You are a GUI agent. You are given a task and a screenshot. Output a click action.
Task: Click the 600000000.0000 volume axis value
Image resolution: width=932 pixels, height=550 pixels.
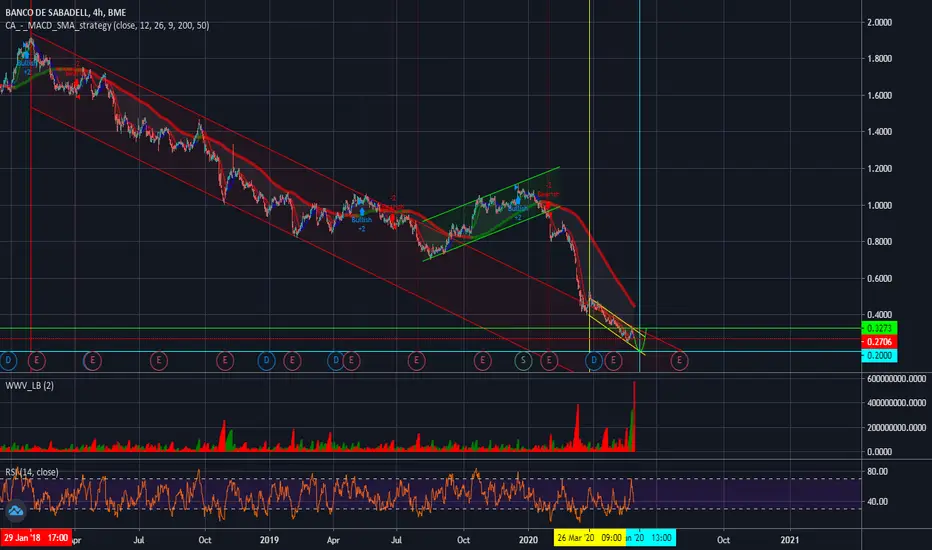pyautogui.click(x=897, y=379)
